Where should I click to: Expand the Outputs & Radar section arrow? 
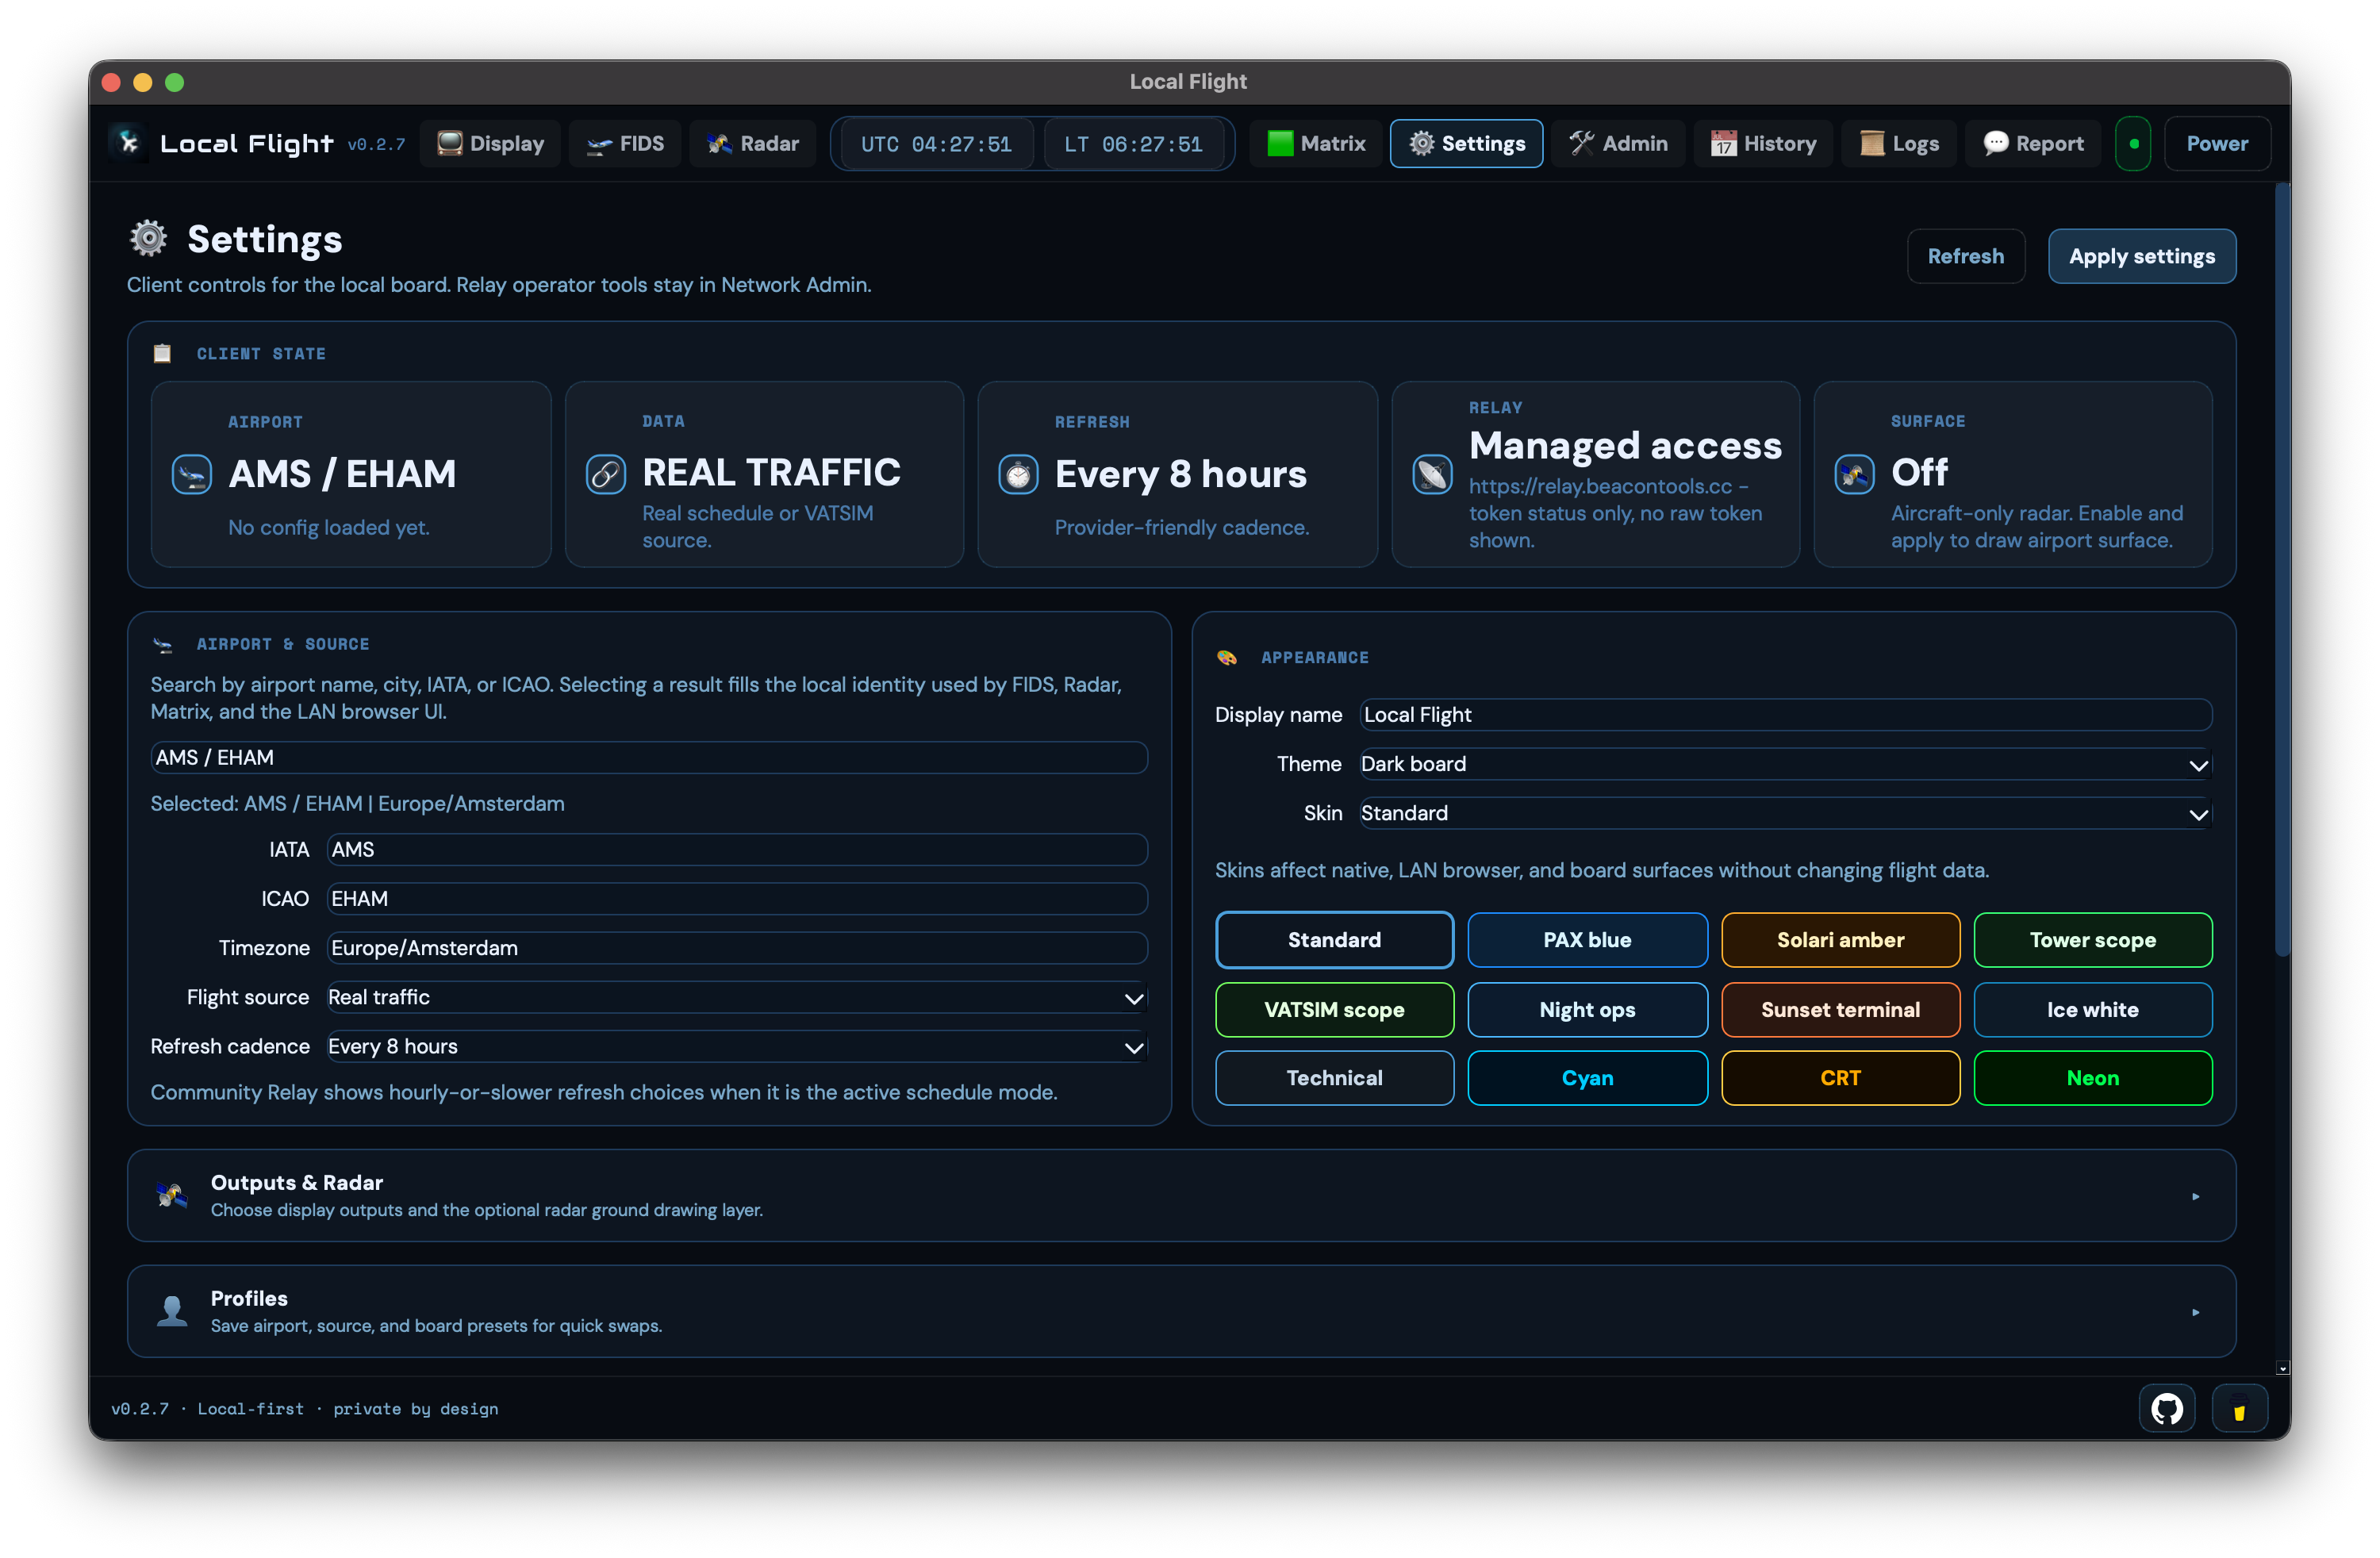click(2195, 1196)
